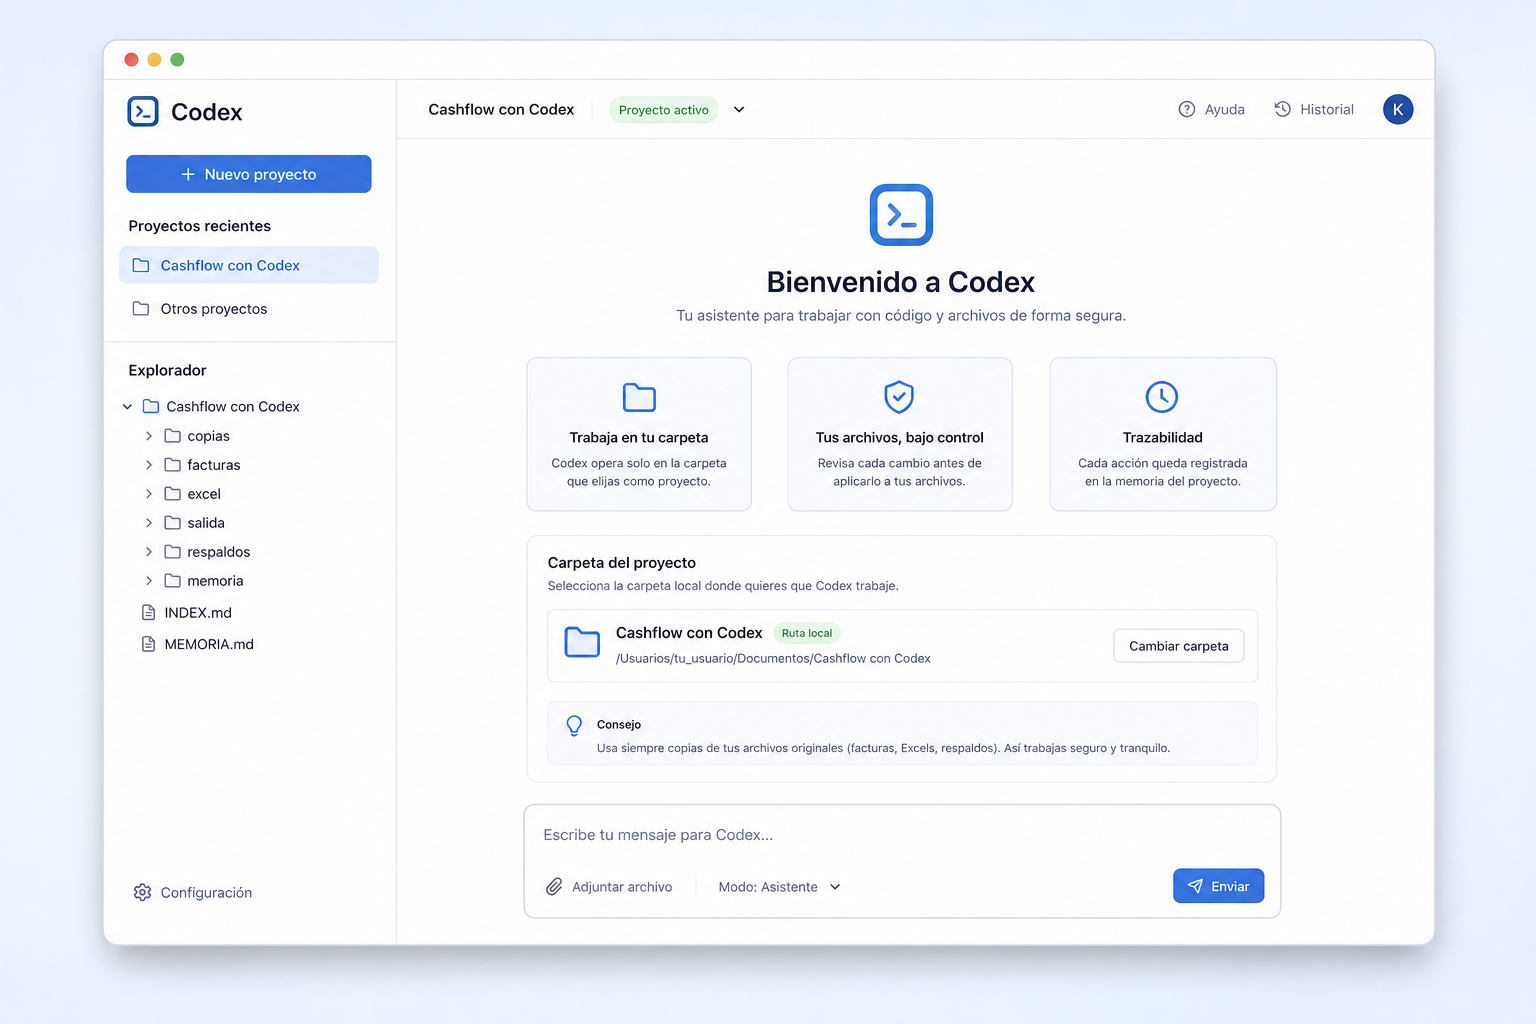This screenshot has height=1024, width=1536.
Task: Click folder icon beside Otros proyectos
Action: [x=141, y=308]
